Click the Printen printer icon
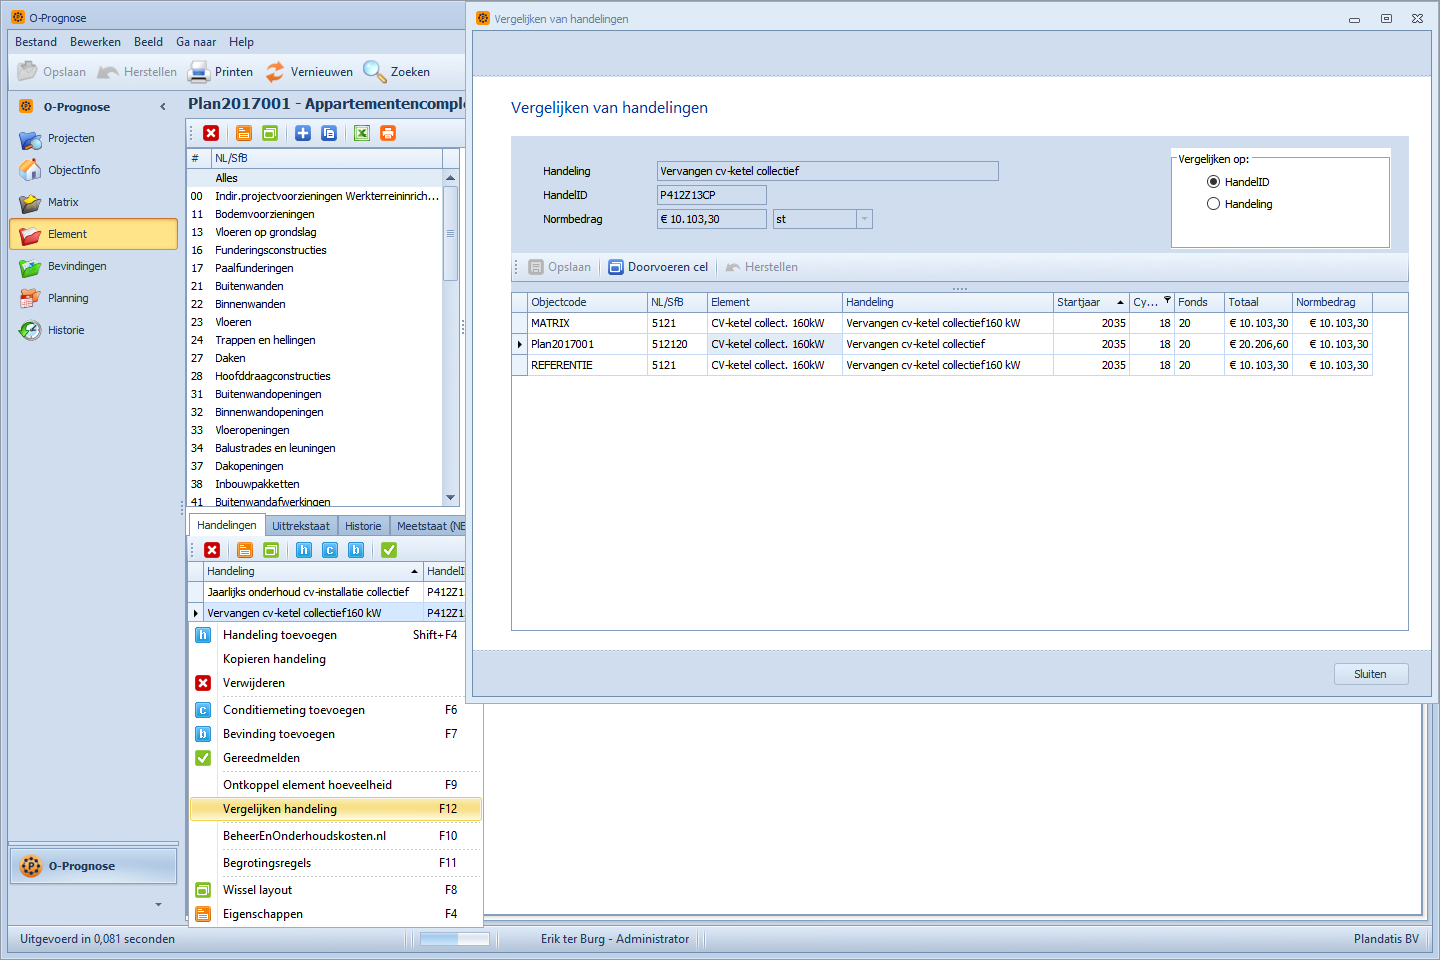Viewport: 1440px width, 960px height. pyautogui.click(x=199, y=72)
